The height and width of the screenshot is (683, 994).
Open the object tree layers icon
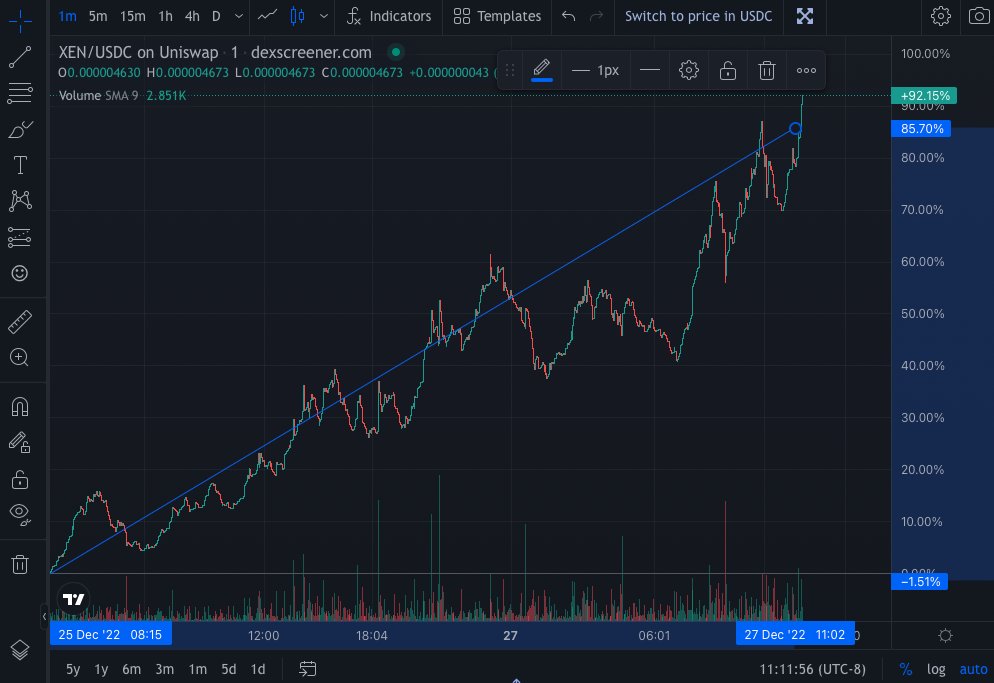pos(20,650)
